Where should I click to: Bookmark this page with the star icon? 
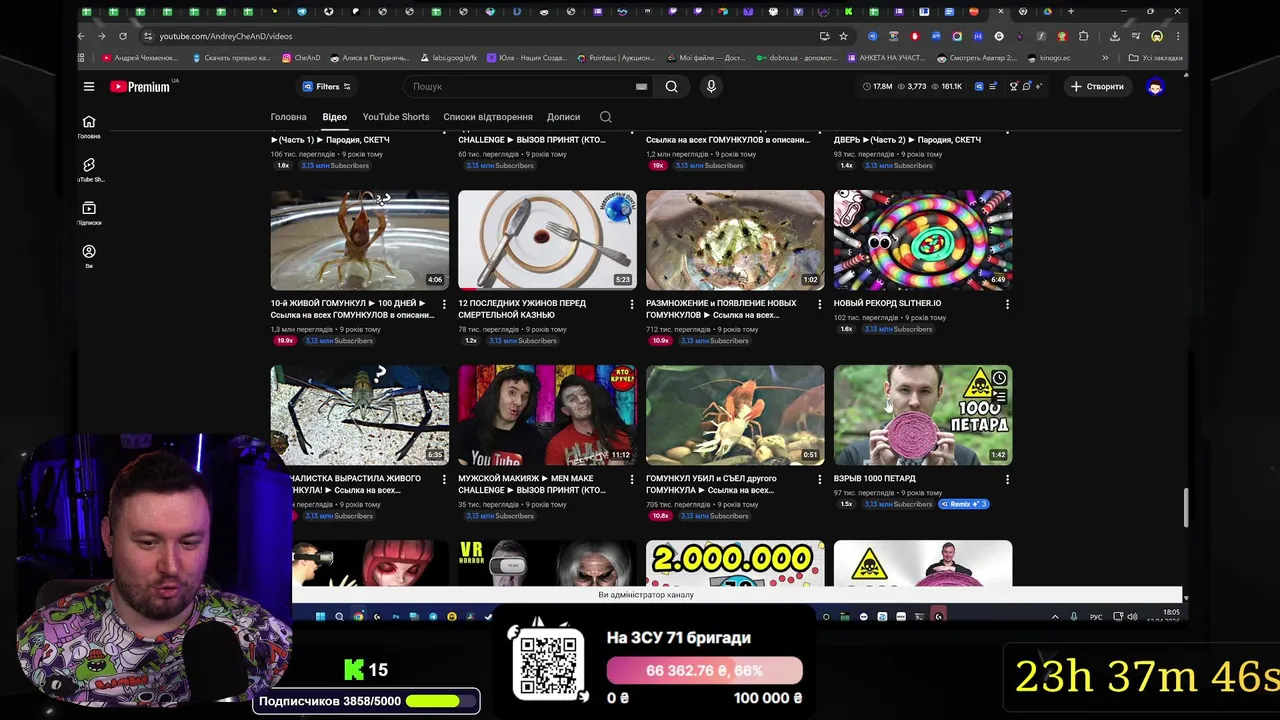click(843, 36)
